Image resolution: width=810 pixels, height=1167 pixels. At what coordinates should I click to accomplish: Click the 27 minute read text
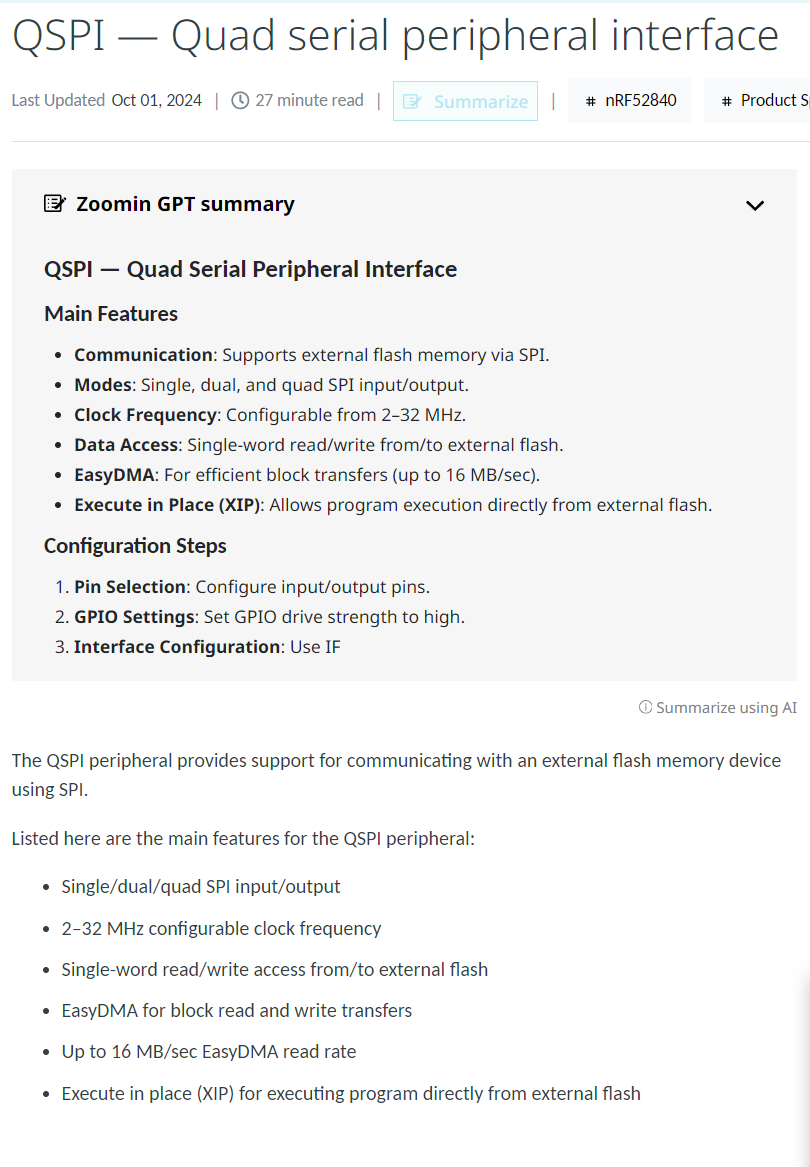pyautogui.click(x=309, y=100)
